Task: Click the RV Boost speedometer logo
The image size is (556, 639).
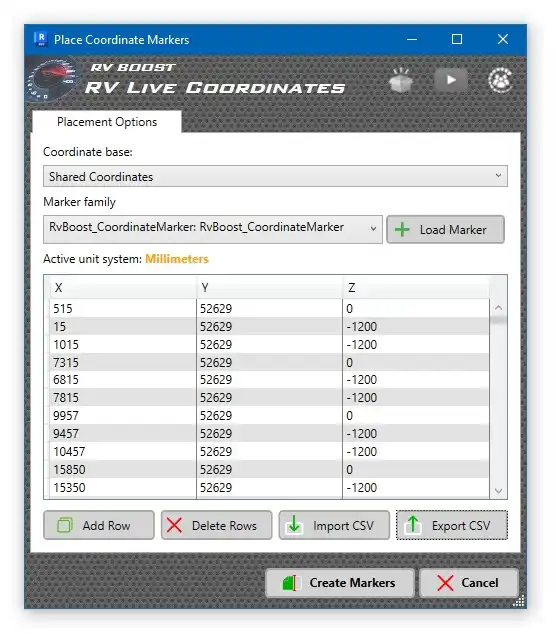Action: point(52,80)
